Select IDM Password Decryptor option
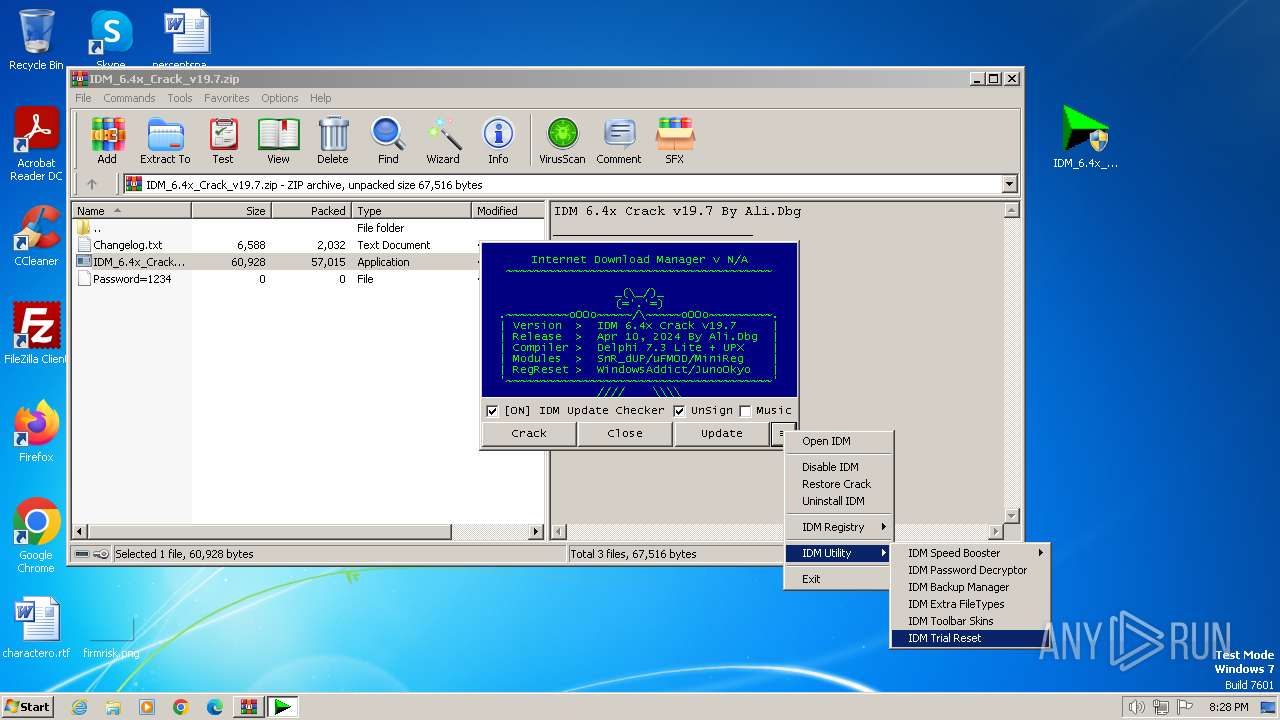Screen dimensions: 1280x720 (x=969, y=570)
